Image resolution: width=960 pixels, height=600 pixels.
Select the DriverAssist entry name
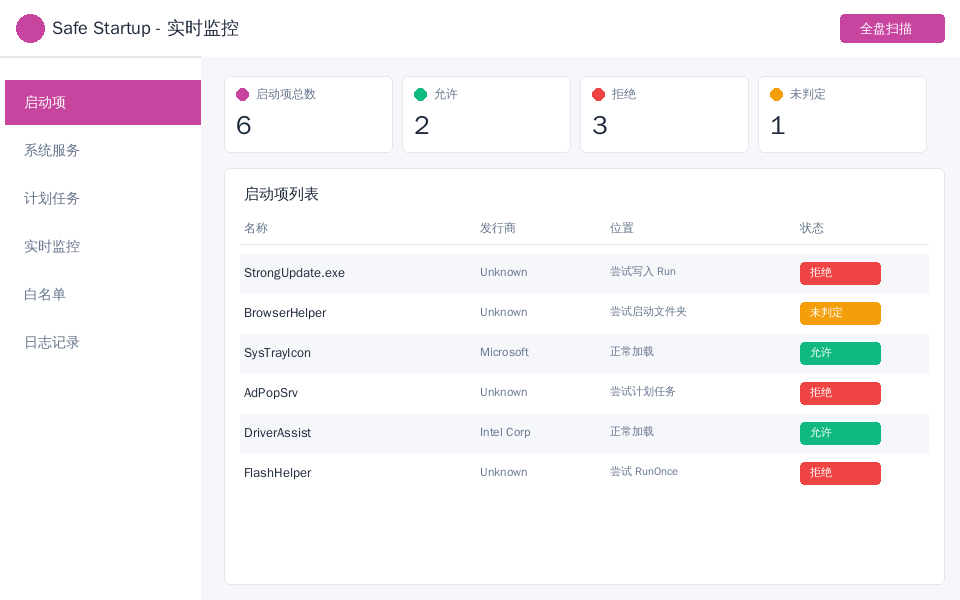[277, 433]
